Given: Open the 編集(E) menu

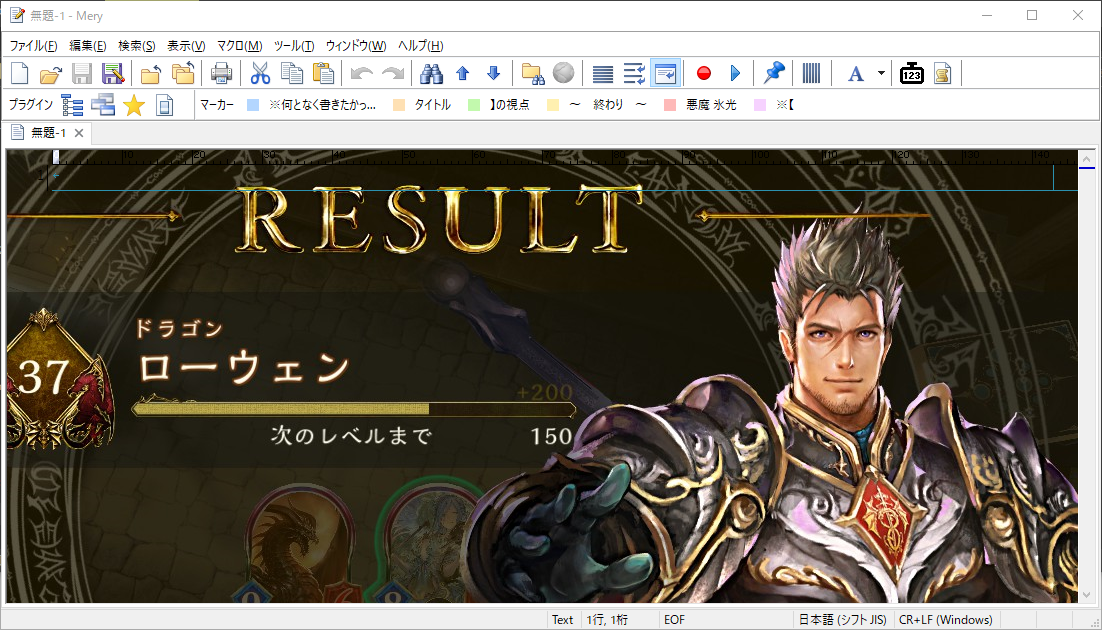Looking at the screenshot, I should coord(88,46).
